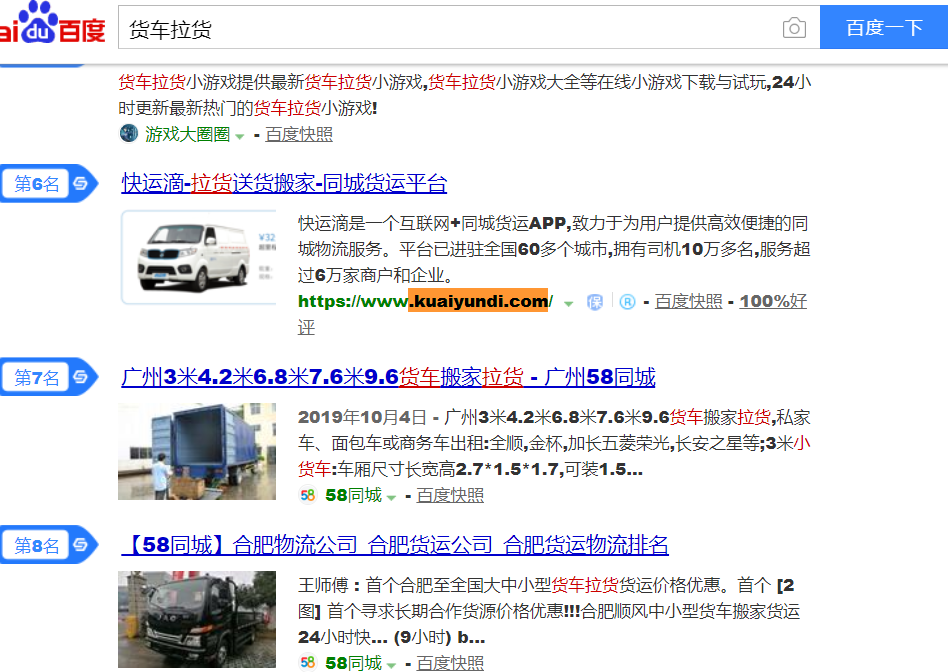948x672 pixels.
Task: Click the camera image search icon
Action: [x=794, y=28]
